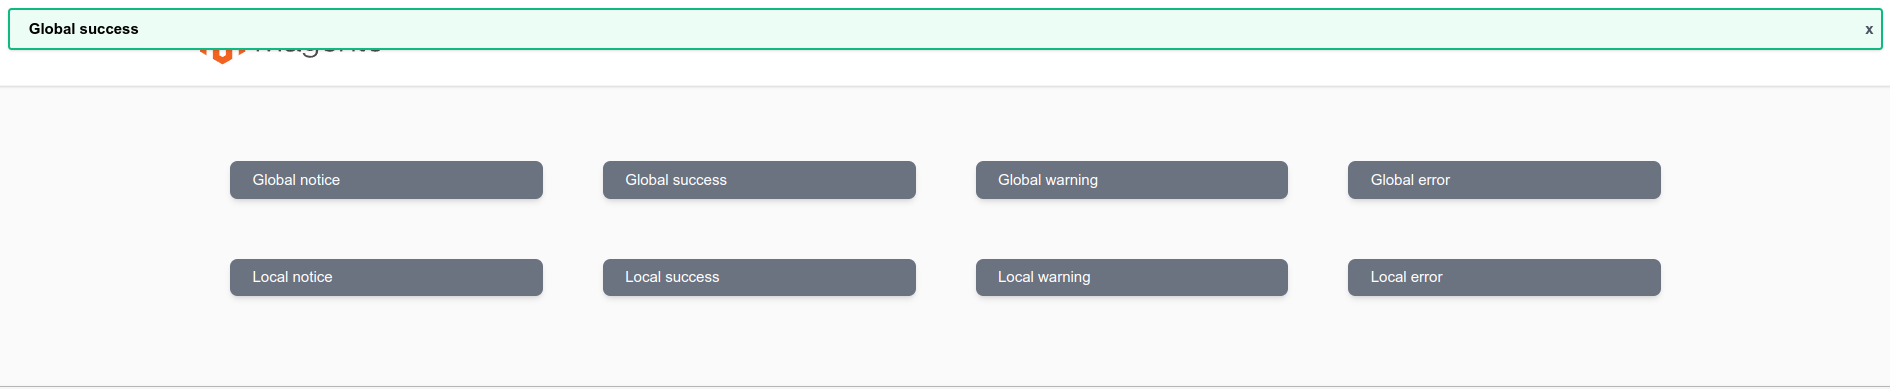Click the Local error button
1890x389 pixels.
[x=1504, y=277]
